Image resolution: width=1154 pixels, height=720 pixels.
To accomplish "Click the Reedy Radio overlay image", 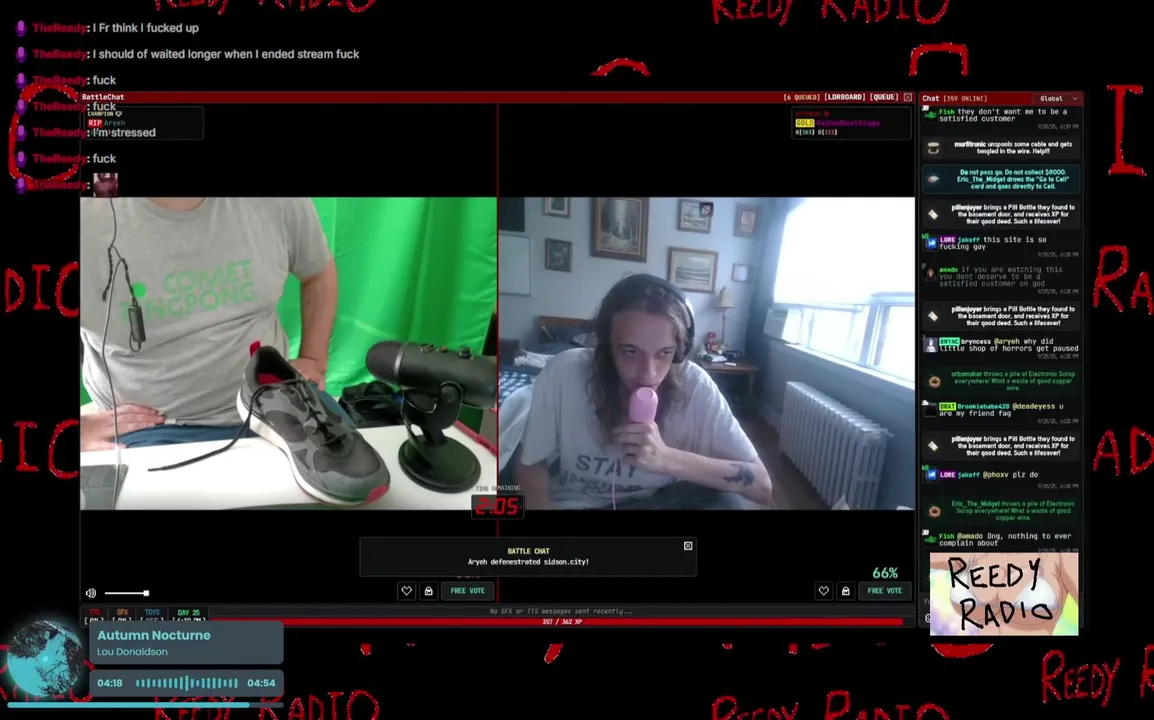I will pos(1004,593).
